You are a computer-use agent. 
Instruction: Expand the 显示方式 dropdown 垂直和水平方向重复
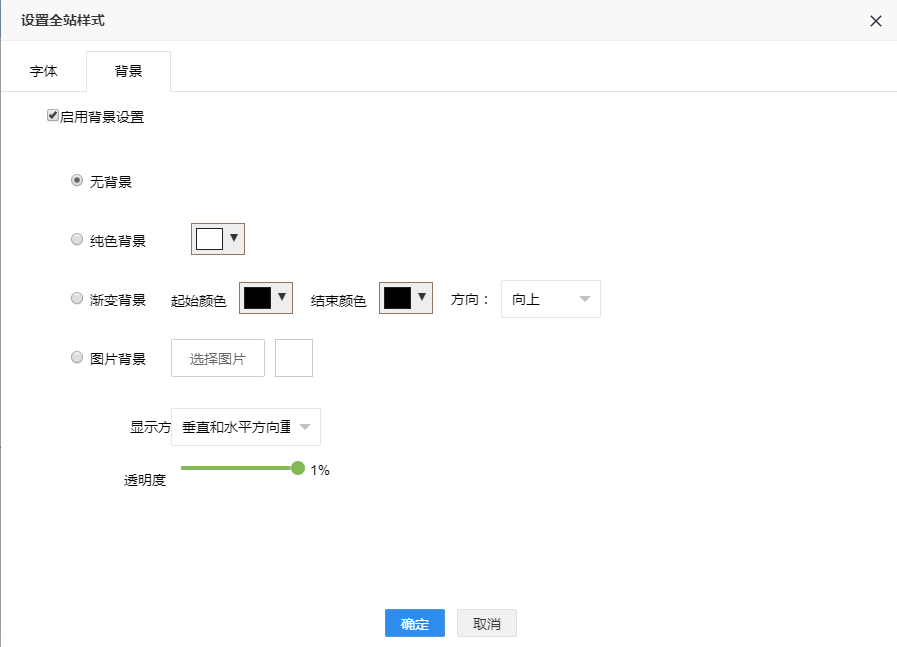point(246,427)
